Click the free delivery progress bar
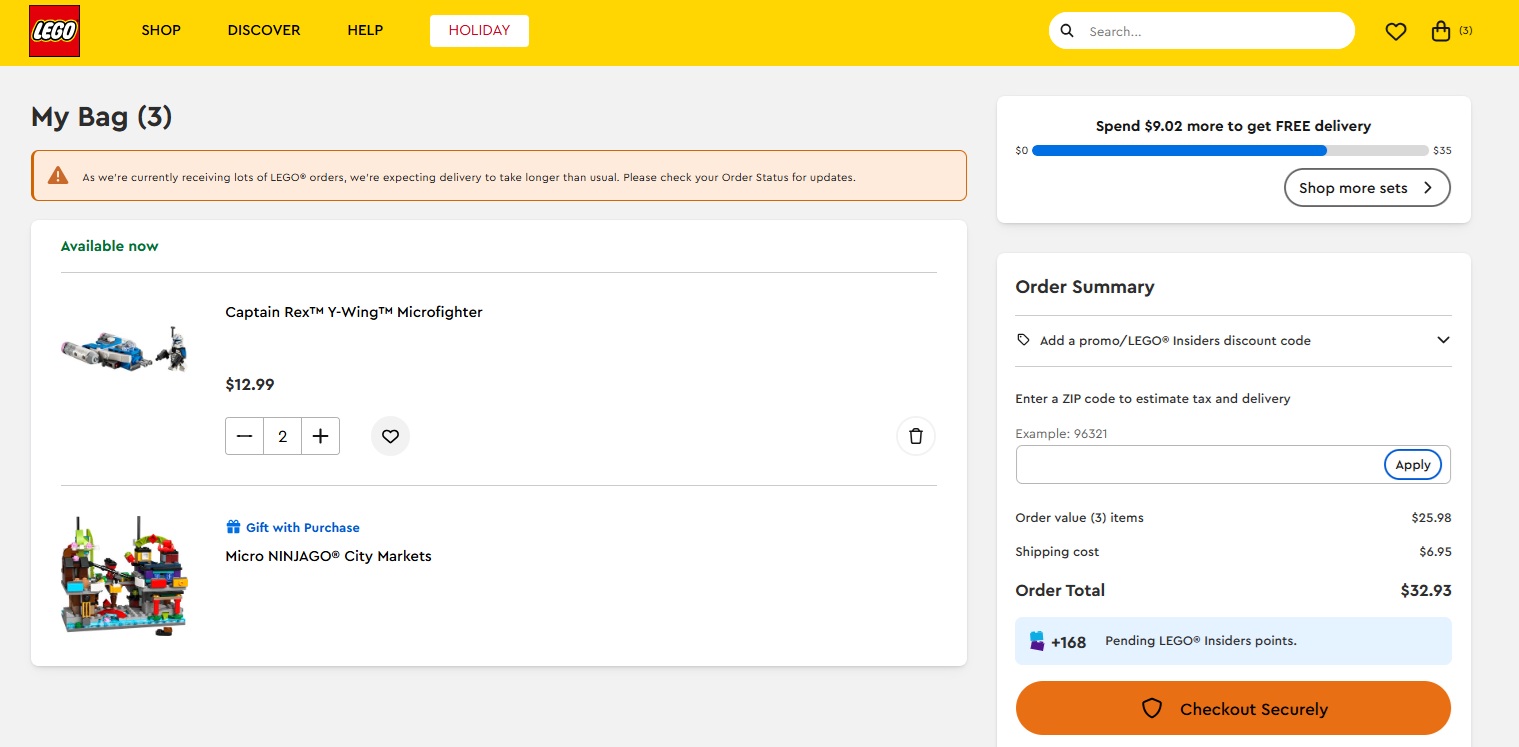This screenshot has width=1519, height=747. (x=1229, y=151)
